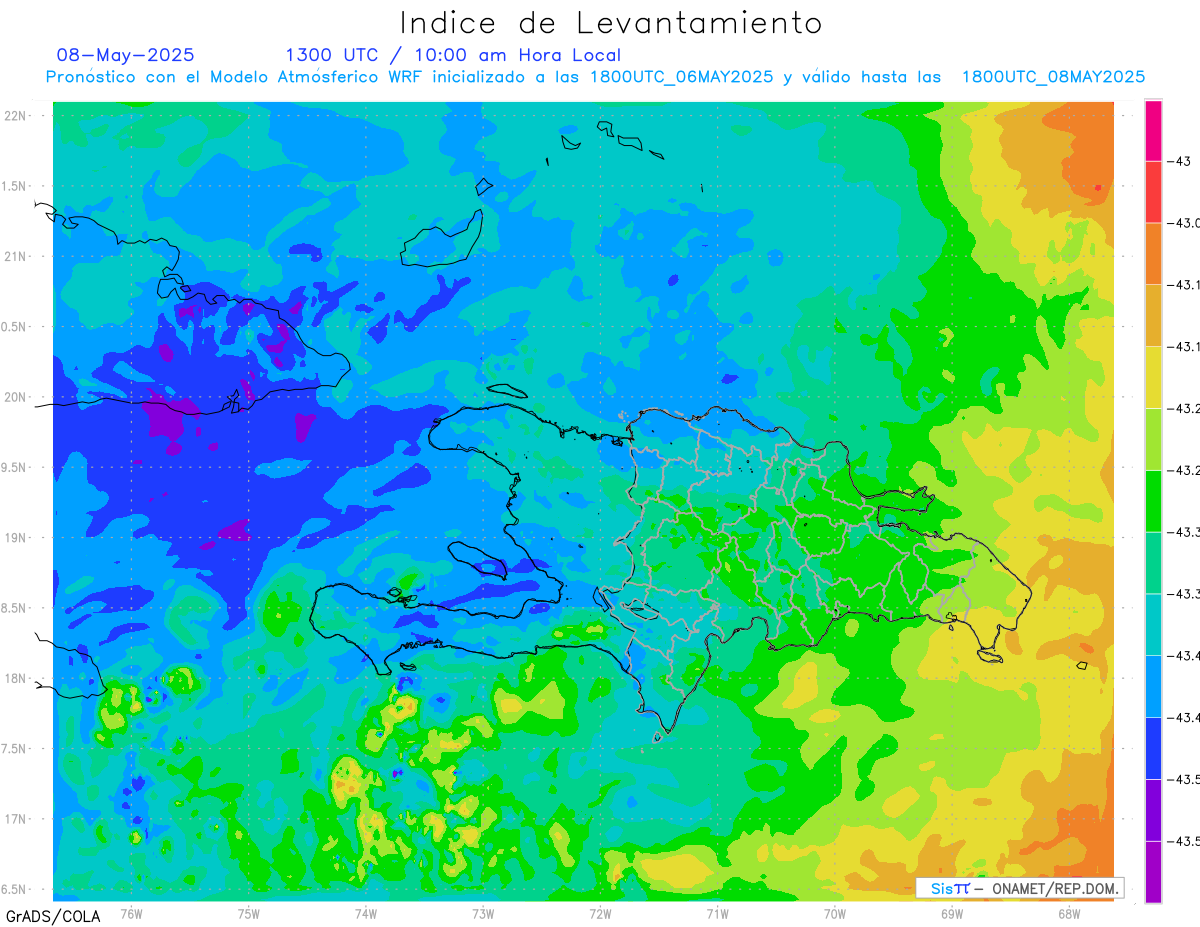1200x927 pixels.
Task: Pick the deep royal blue legend swatch
Action: click(x=1153, y=748)
